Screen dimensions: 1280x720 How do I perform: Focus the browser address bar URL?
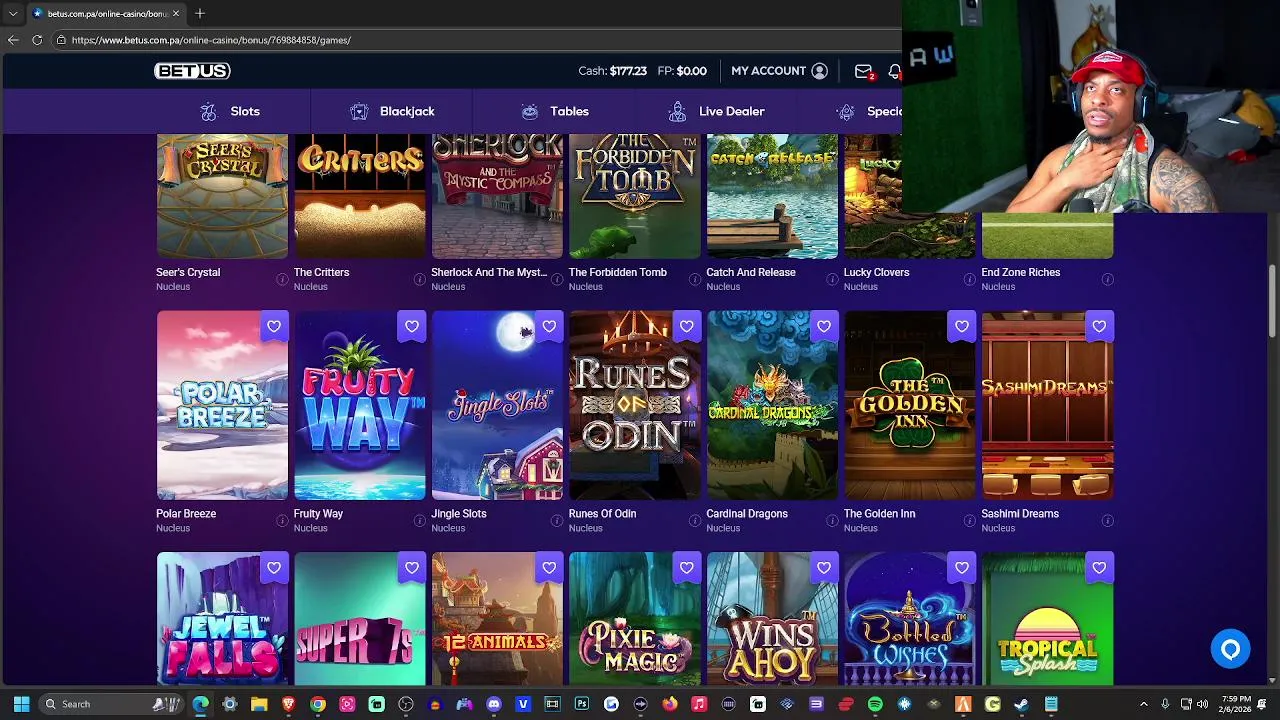[211, 40]
